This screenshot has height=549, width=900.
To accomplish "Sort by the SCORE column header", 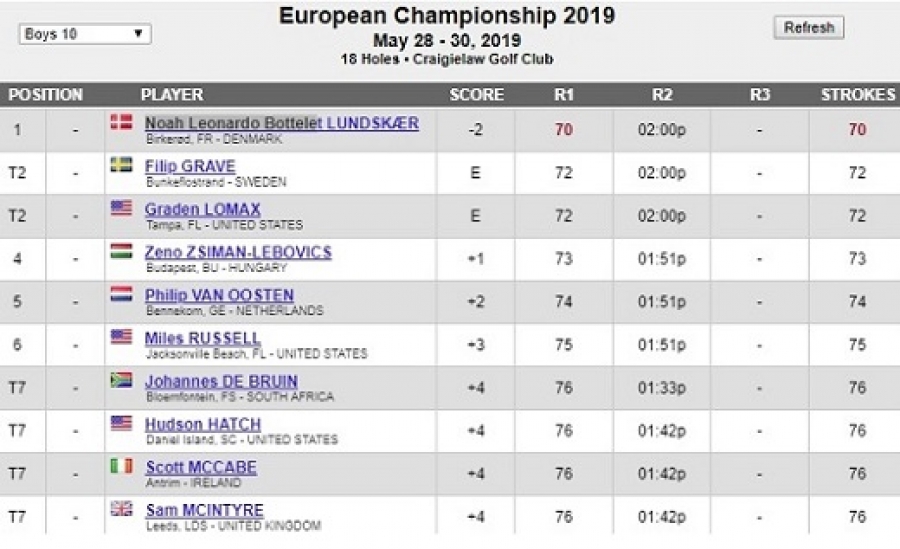I will click(476, 95).
